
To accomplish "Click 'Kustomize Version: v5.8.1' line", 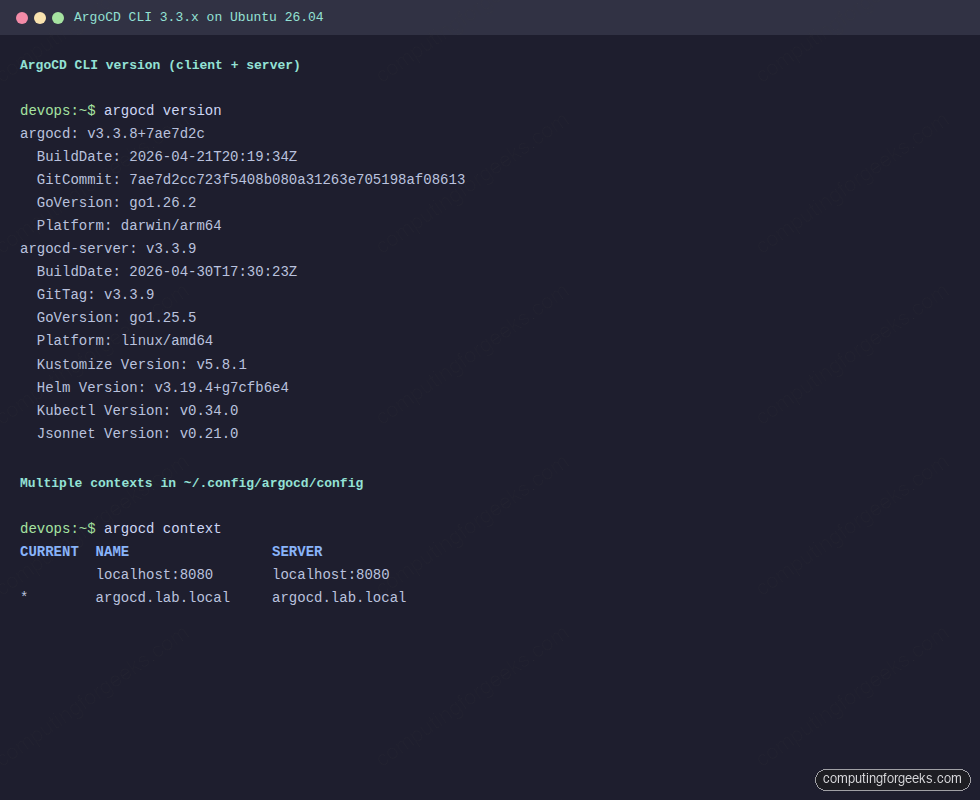I will click(141, 364).
